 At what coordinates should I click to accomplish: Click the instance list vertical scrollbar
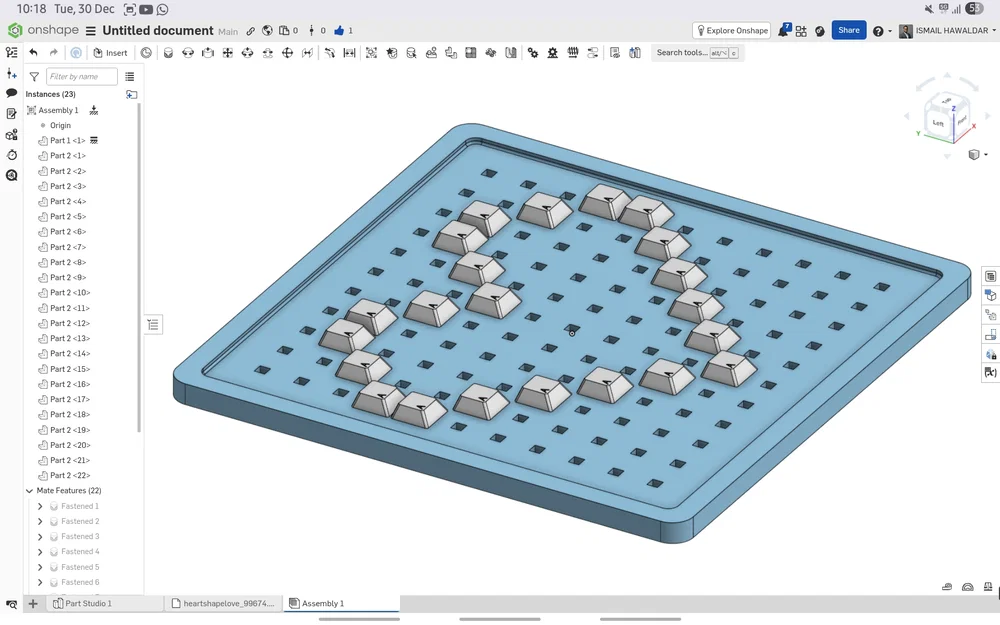(139, 268)
